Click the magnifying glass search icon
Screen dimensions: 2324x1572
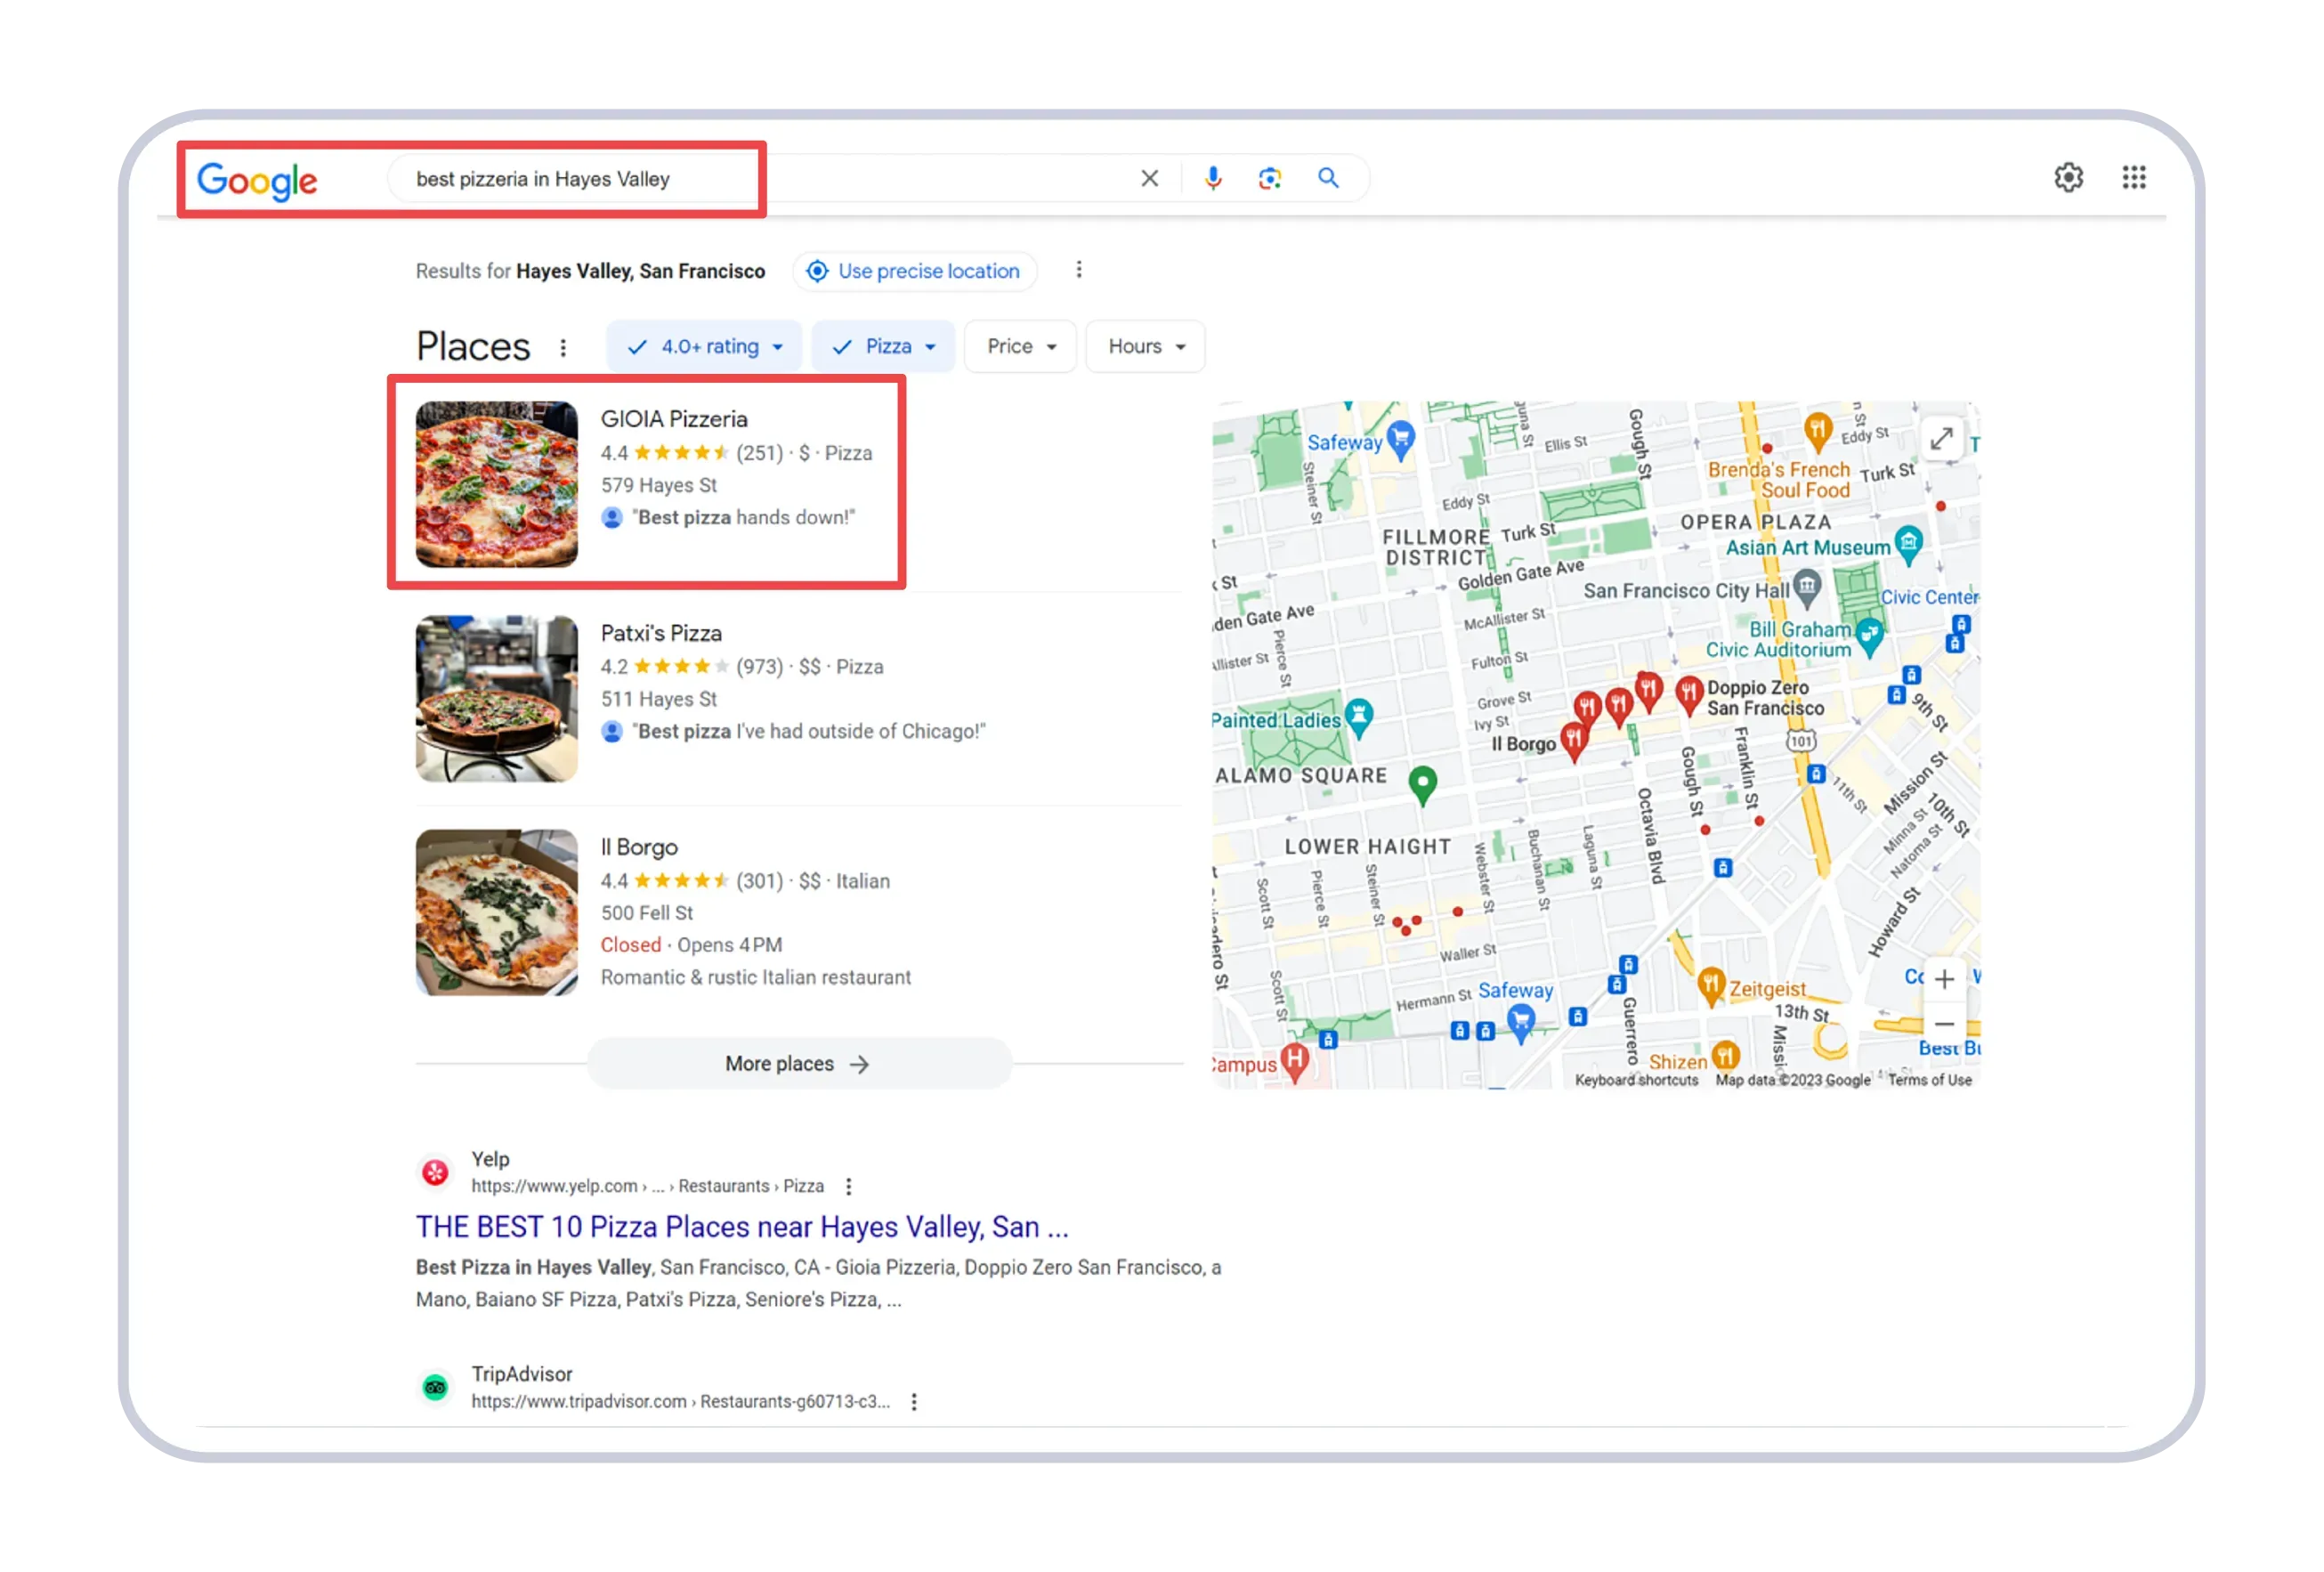click(x=1328, y=178)
